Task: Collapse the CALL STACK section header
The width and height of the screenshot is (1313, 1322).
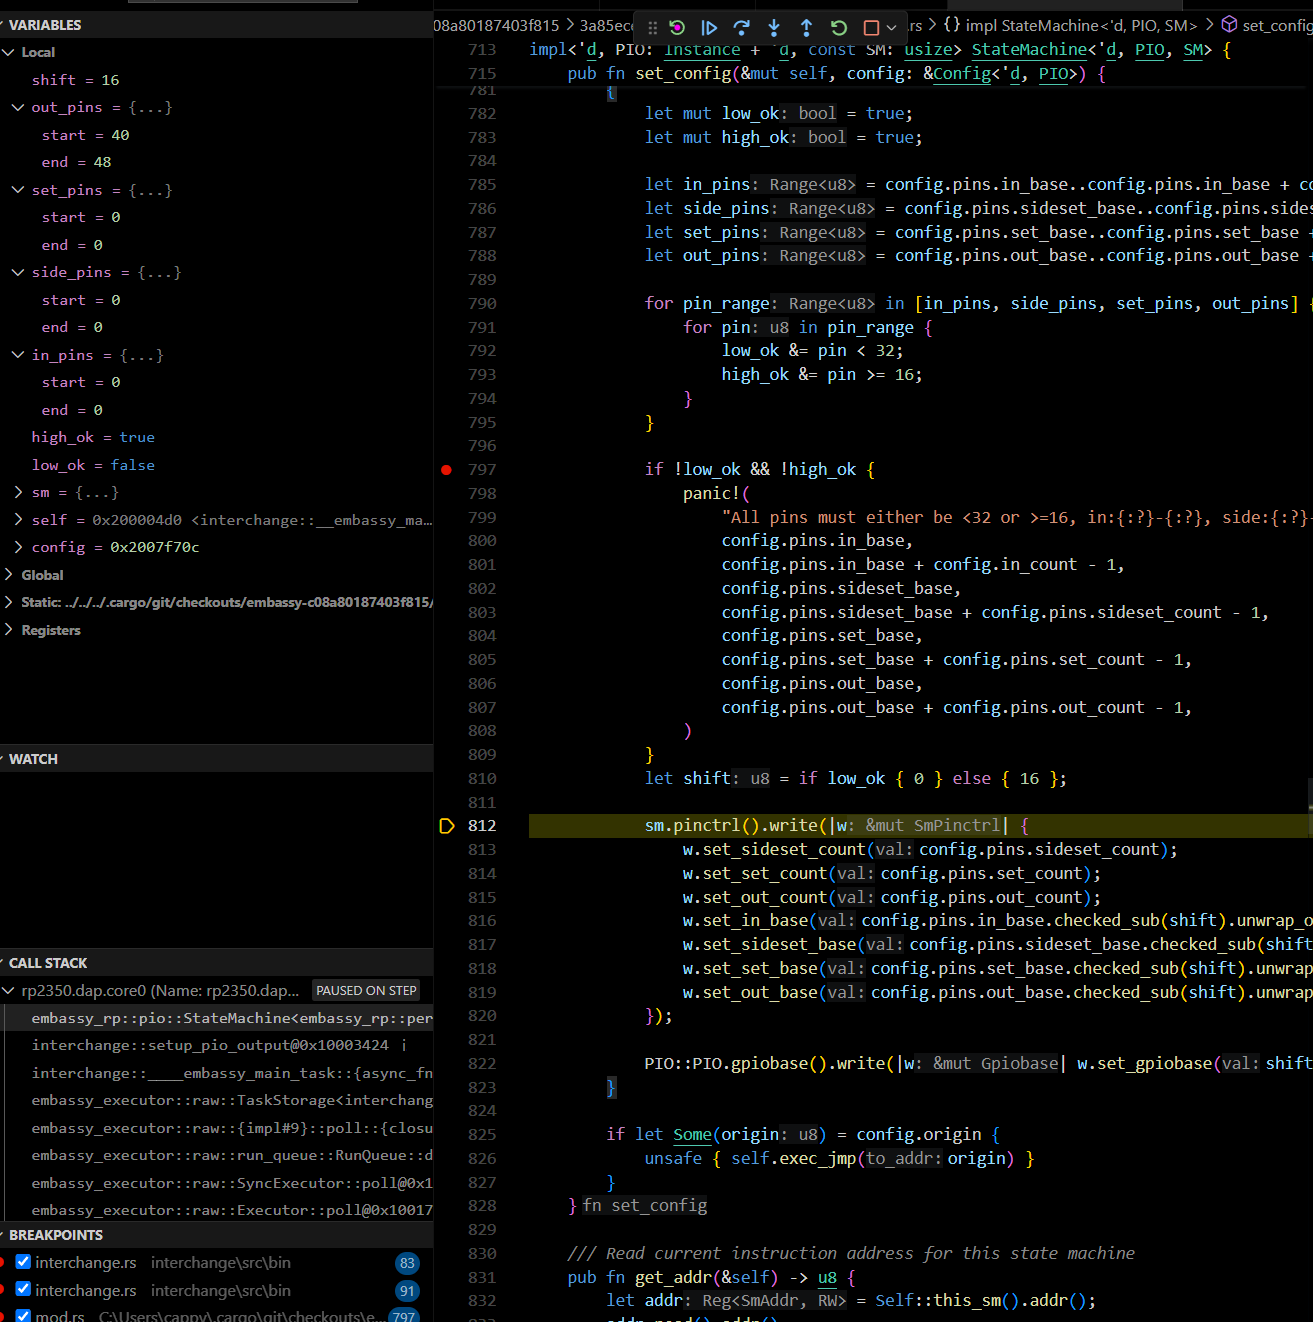Action: pos(48,963)
